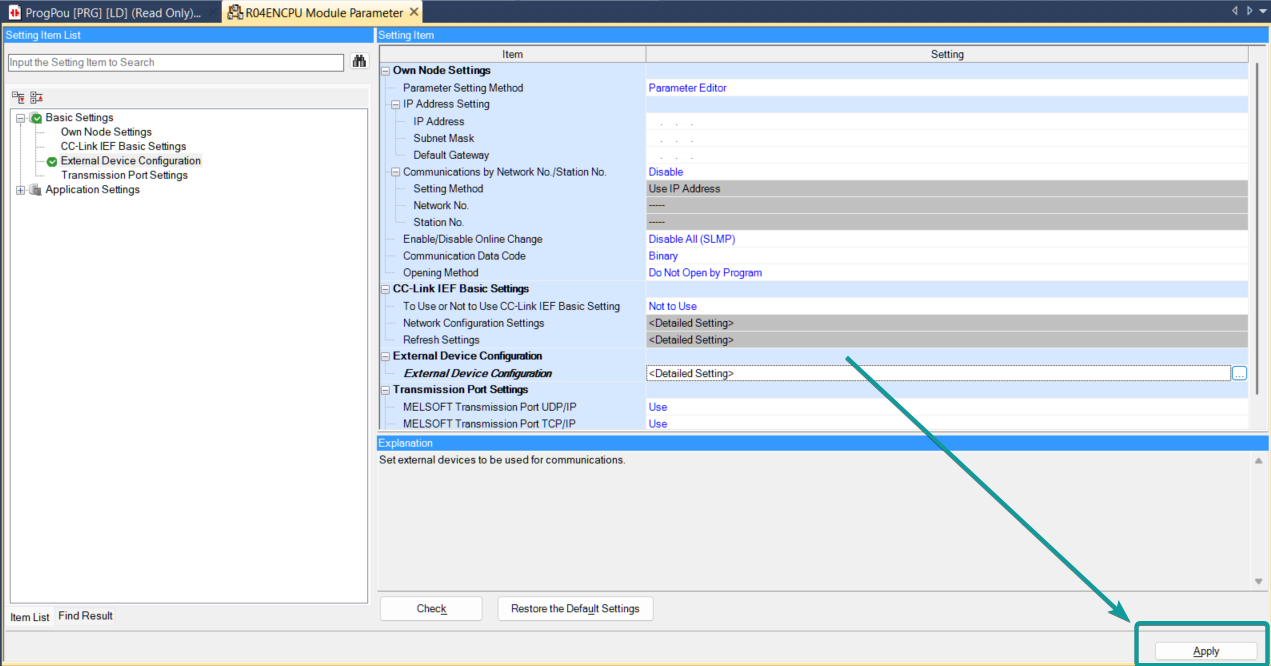
Task: Click the collapse-all tree icon
Action: click(x=36, y=97)
